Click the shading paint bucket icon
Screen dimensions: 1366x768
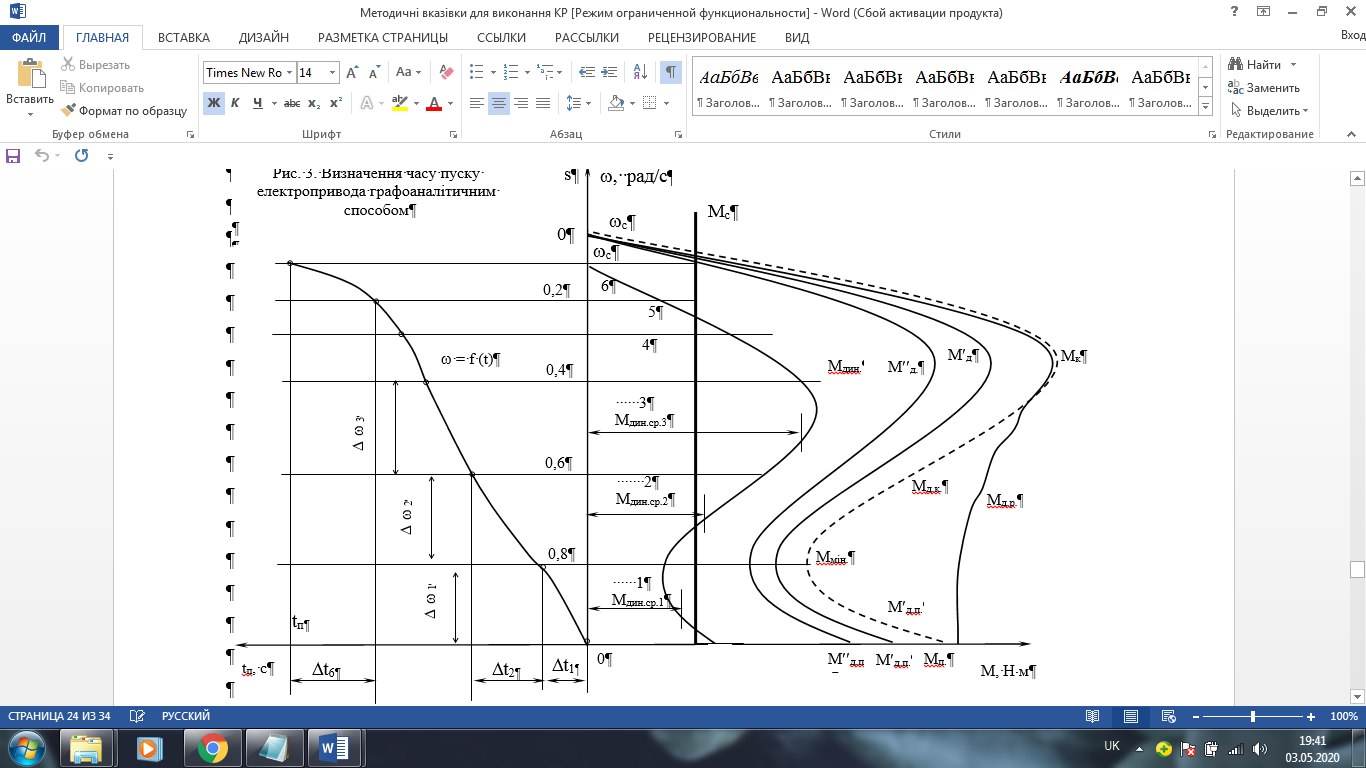tap(615, 103)
